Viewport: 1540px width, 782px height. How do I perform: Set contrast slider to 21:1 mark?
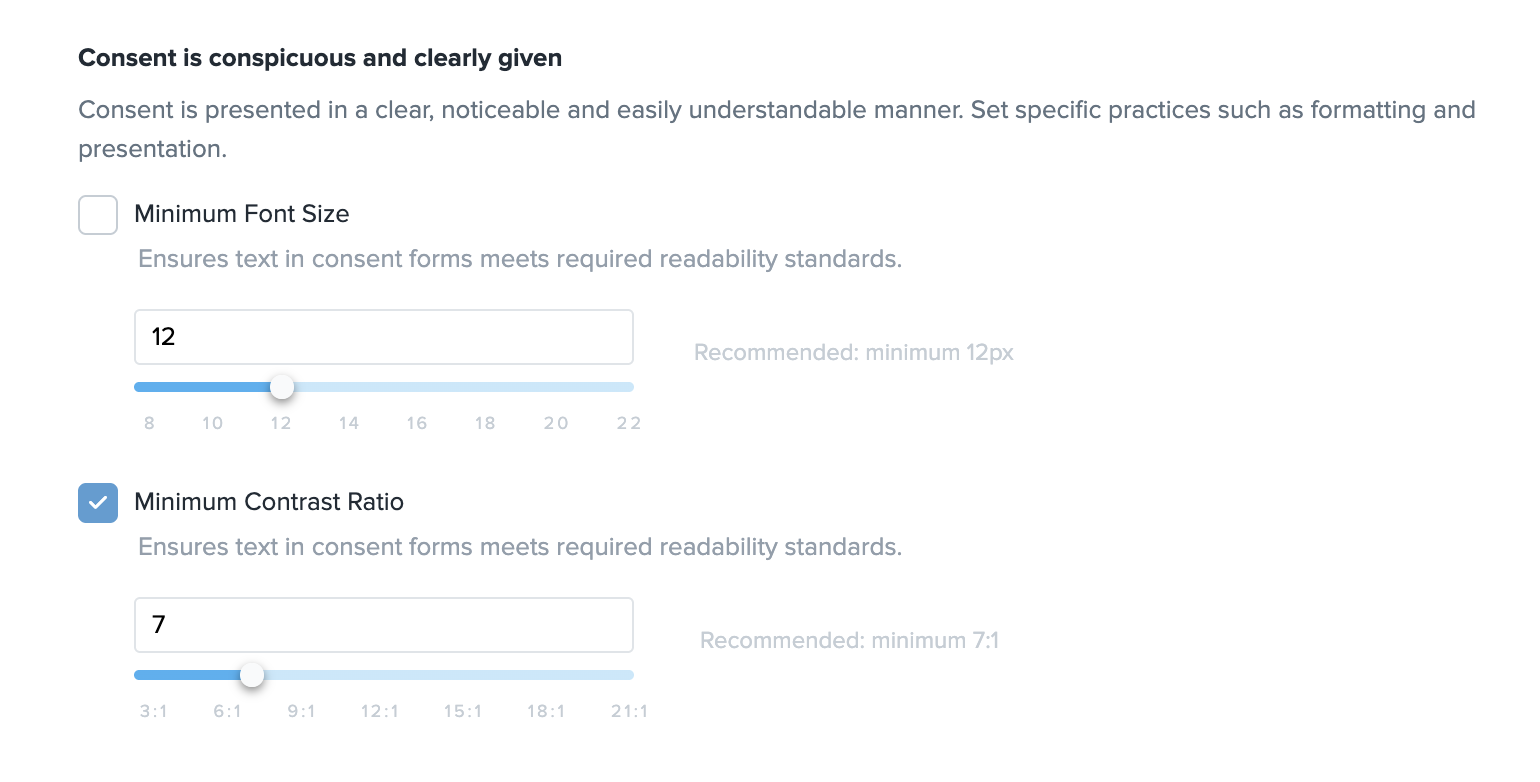click(630, 675)
